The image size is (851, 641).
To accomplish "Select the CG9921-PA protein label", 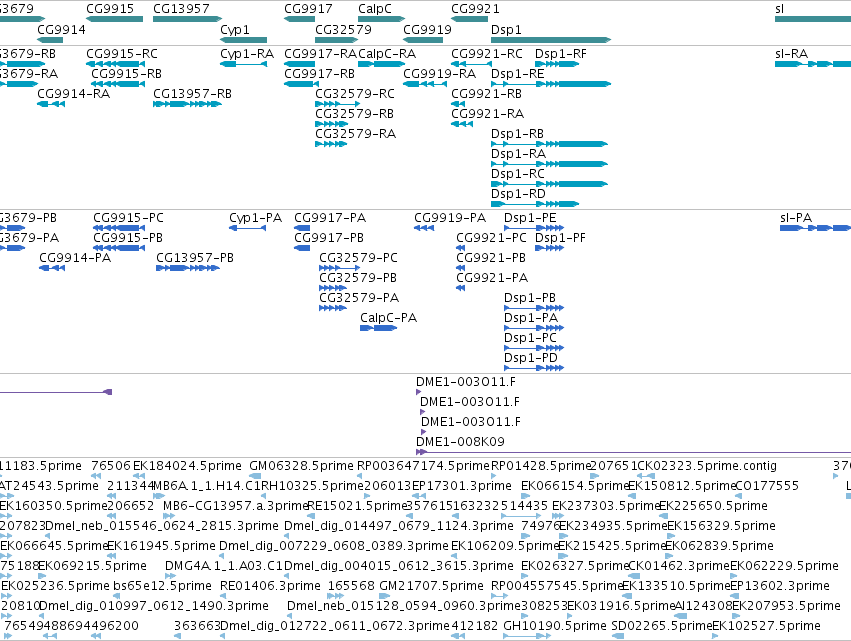I will 492,278.
